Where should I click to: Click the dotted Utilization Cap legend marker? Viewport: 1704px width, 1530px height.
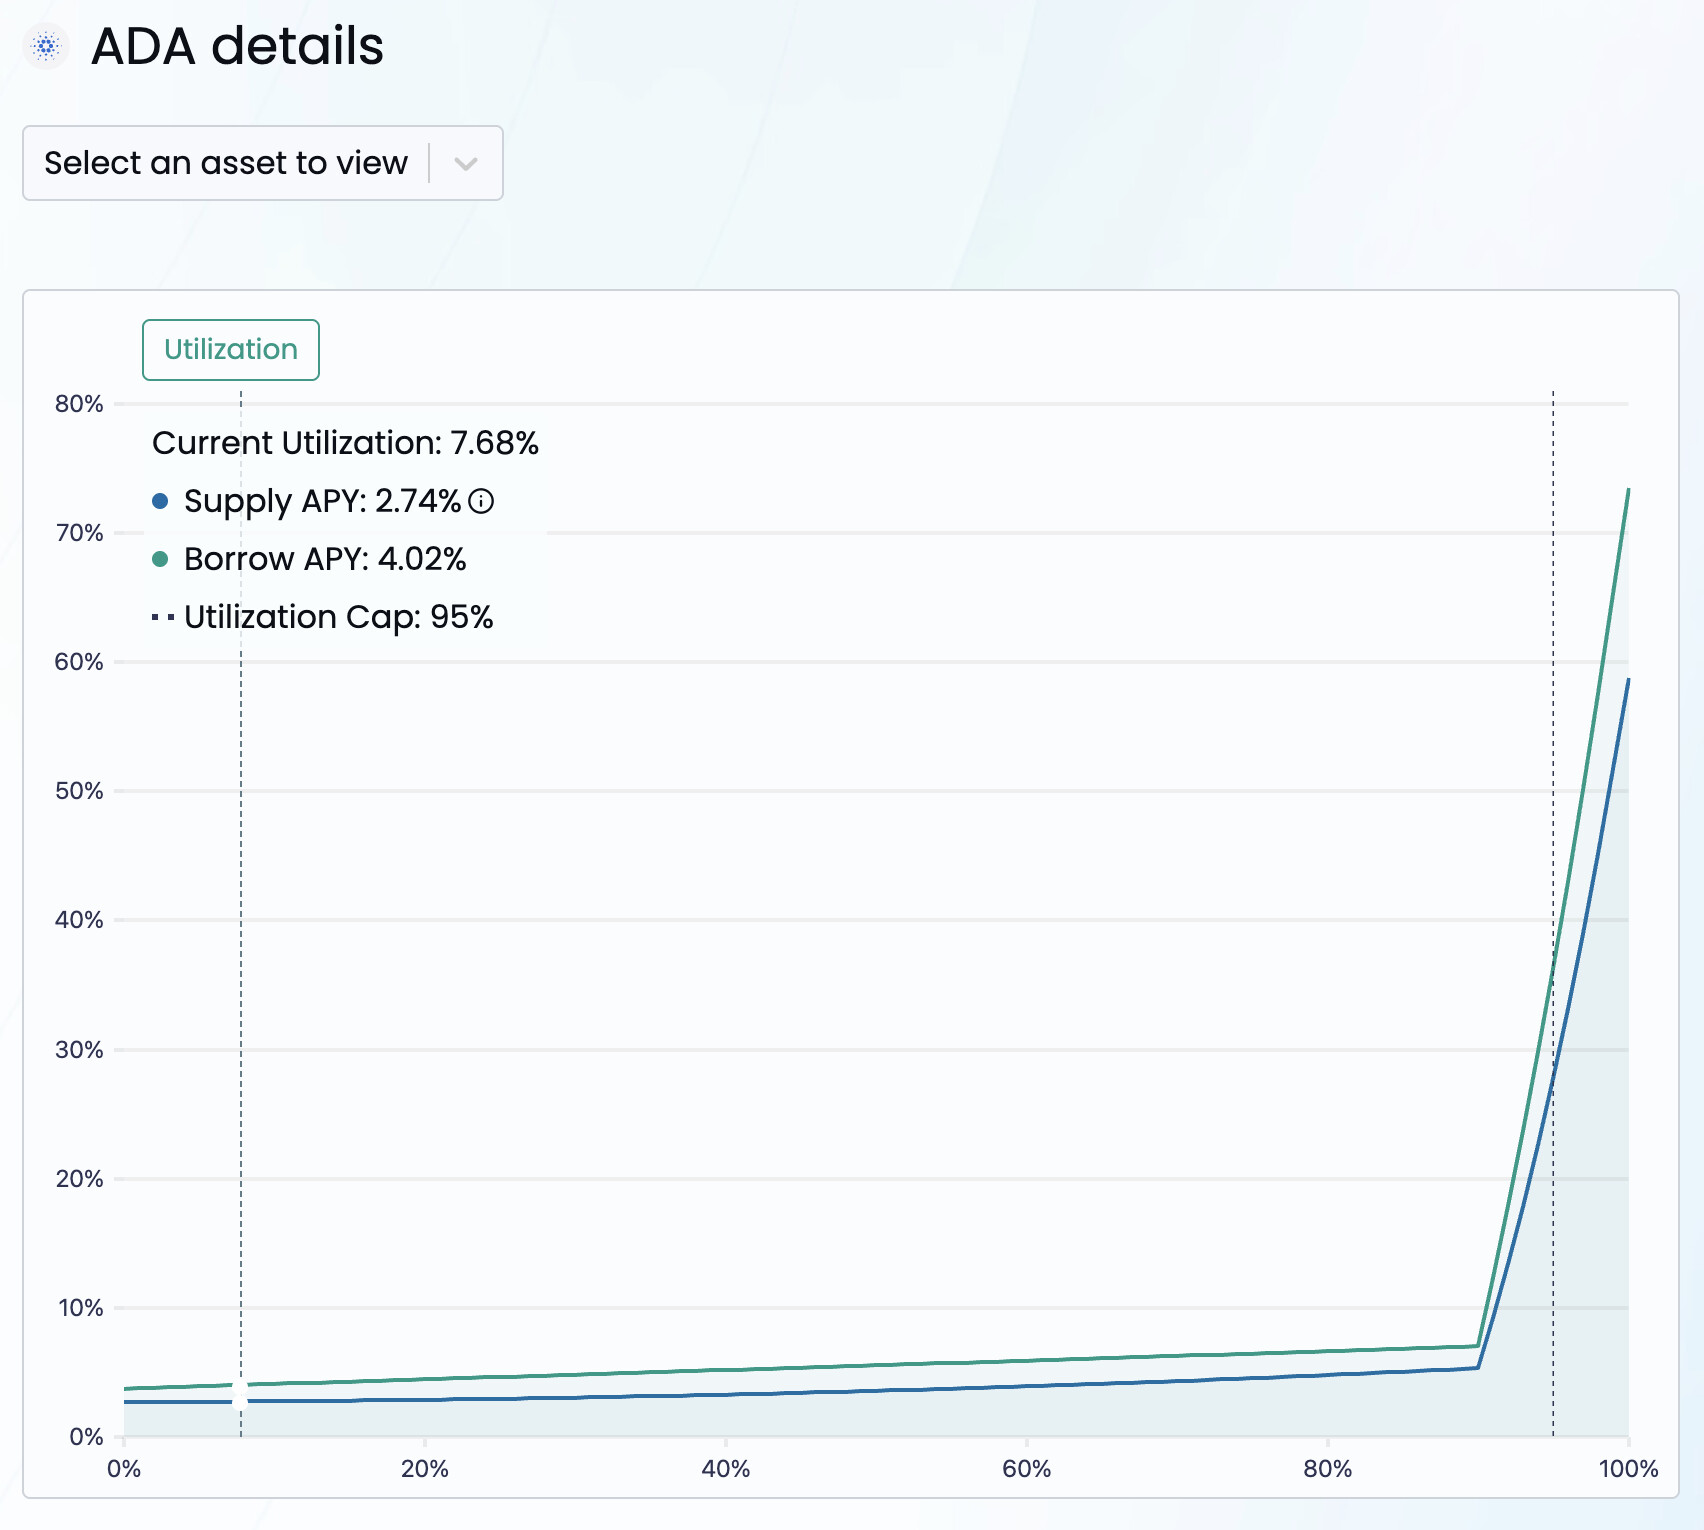[x=163, y=617]
